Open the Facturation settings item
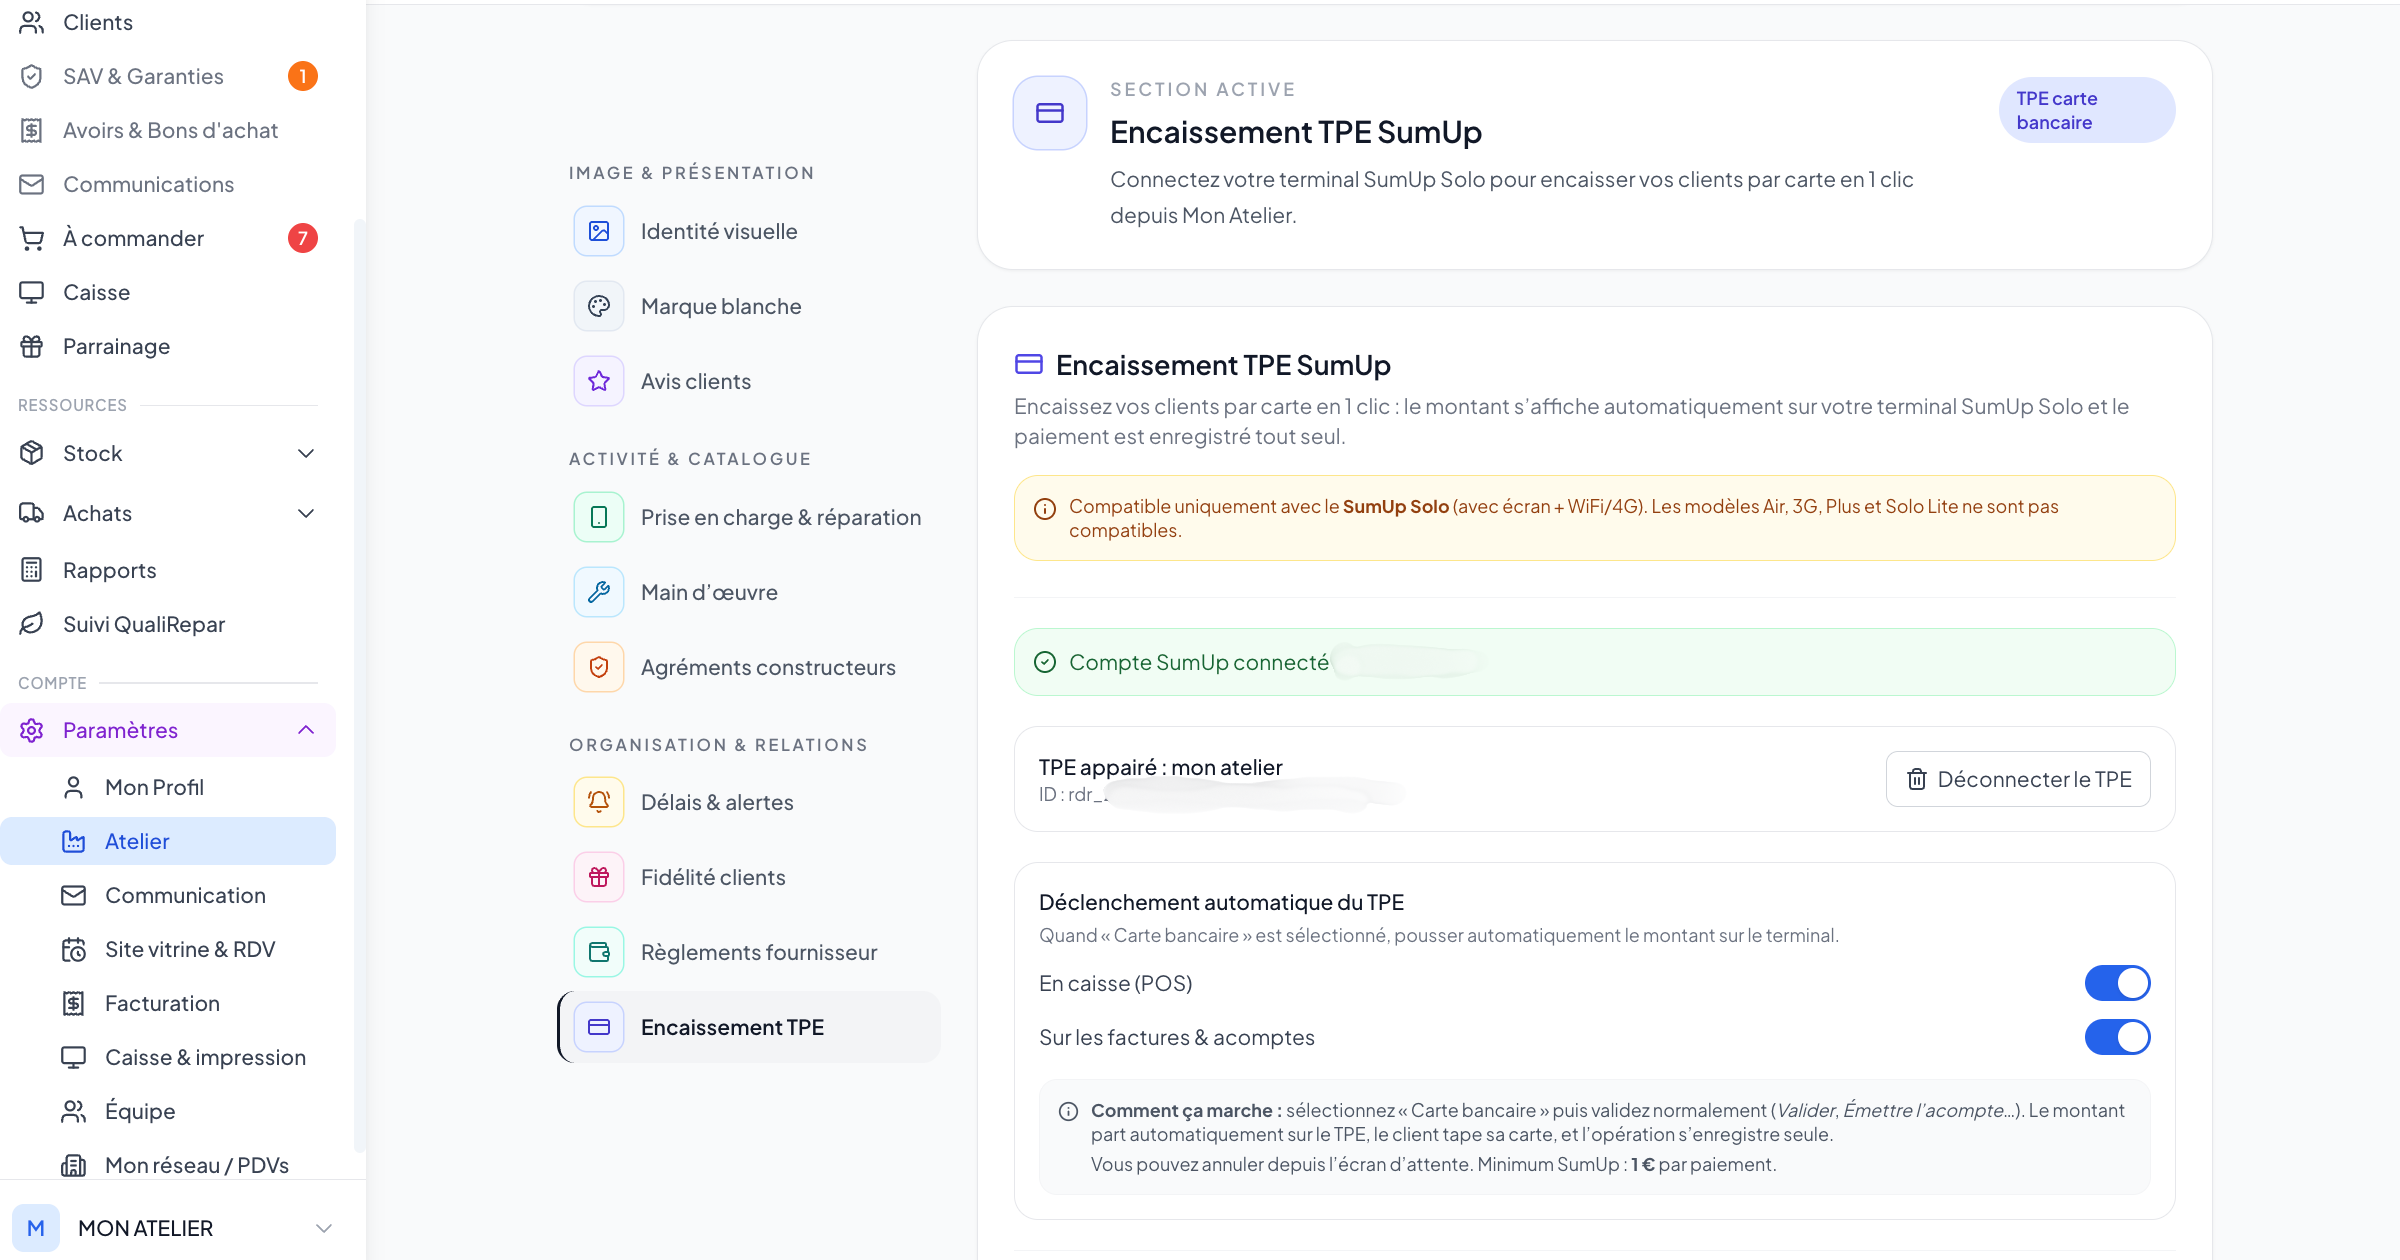This screenshot has height=1260, width=2400. (x=168, y=1003)
